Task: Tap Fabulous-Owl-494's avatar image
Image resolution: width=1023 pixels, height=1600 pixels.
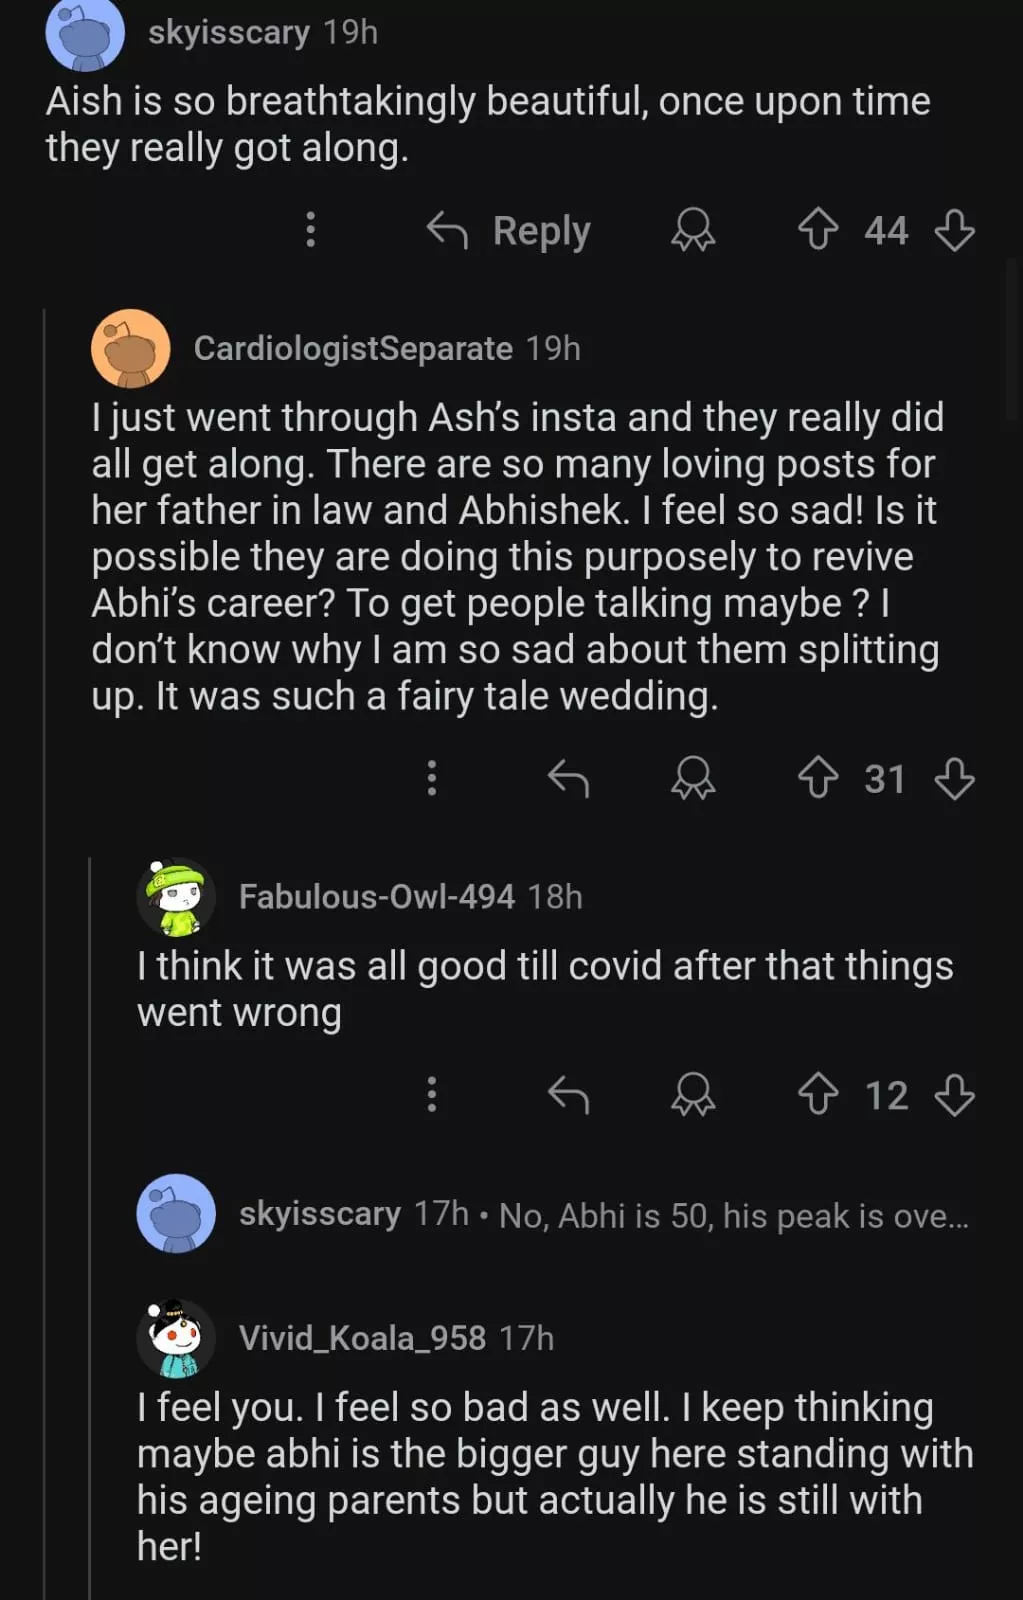Action: coord(176,897)
